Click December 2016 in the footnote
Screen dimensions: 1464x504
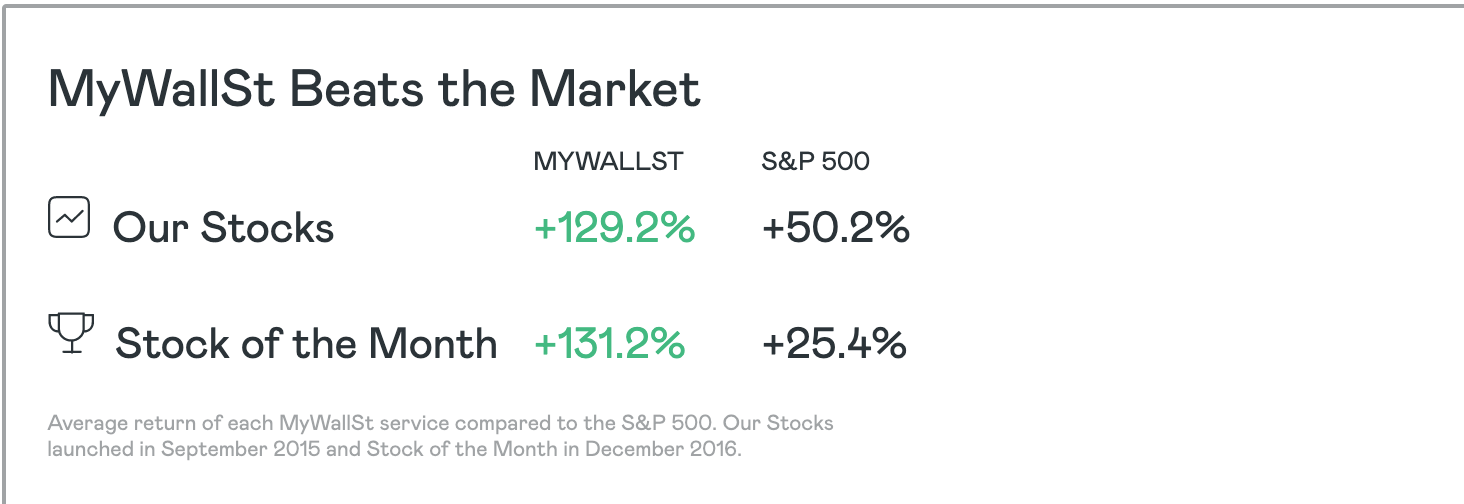(662, 449)
